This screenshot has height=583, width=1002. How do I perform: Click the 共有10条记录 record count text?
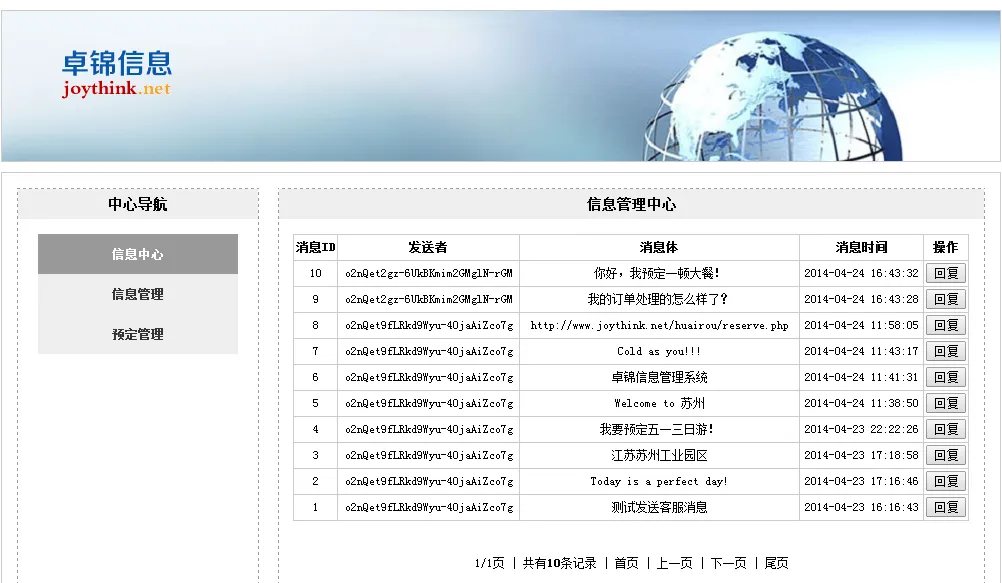click(x=559, y=563)
